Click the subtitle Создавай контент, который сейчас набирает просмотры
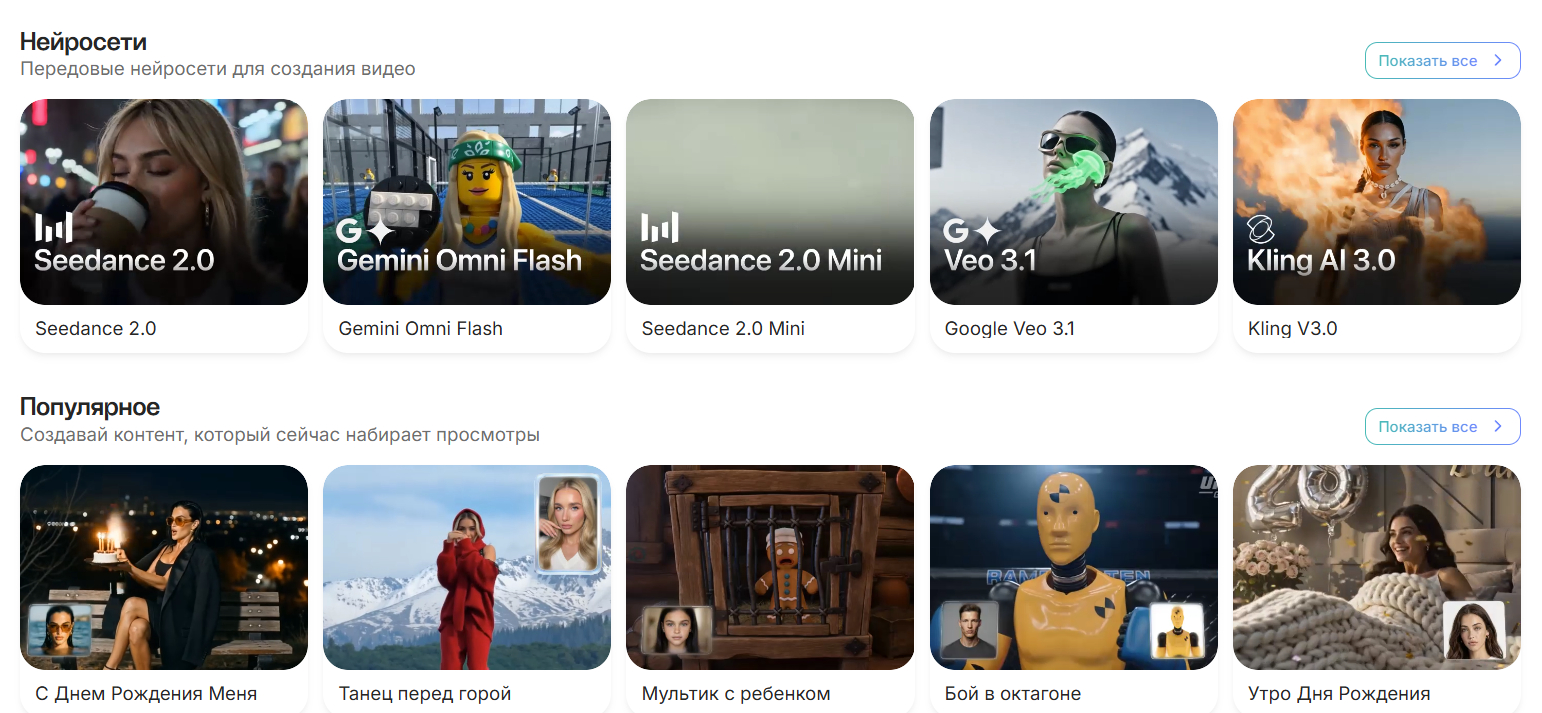 280,435
